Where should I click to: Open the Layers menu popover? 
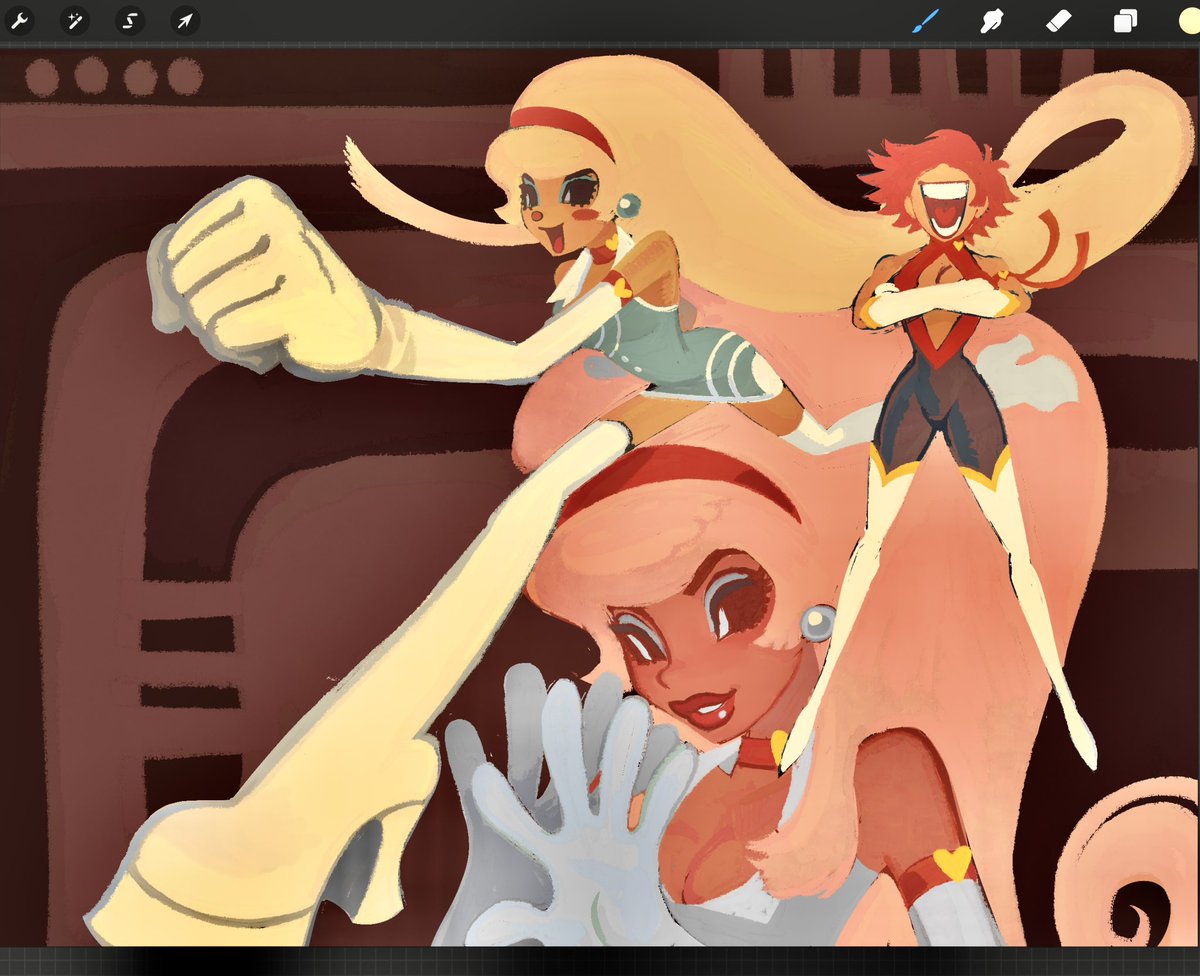(1123, 22)
